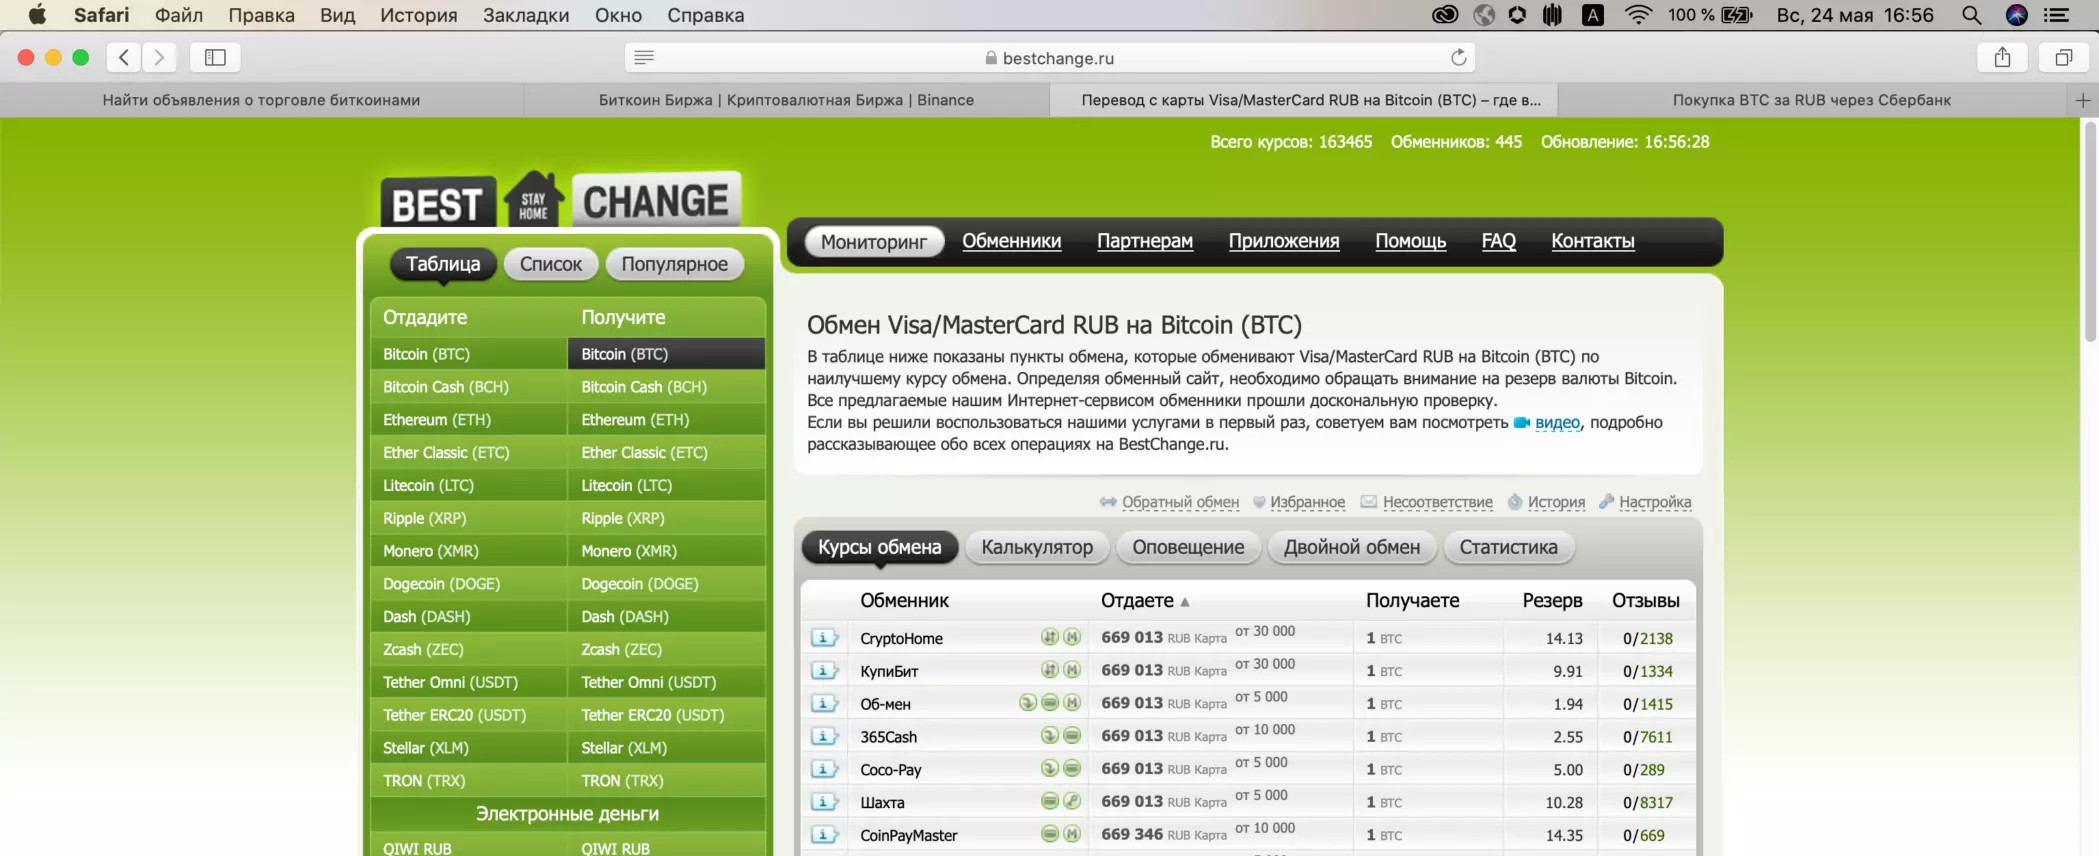Viewport: 2099px width, 856px height.
Task: Switch to Найти объявления о торговле tab
Action: tap(261, 100)
